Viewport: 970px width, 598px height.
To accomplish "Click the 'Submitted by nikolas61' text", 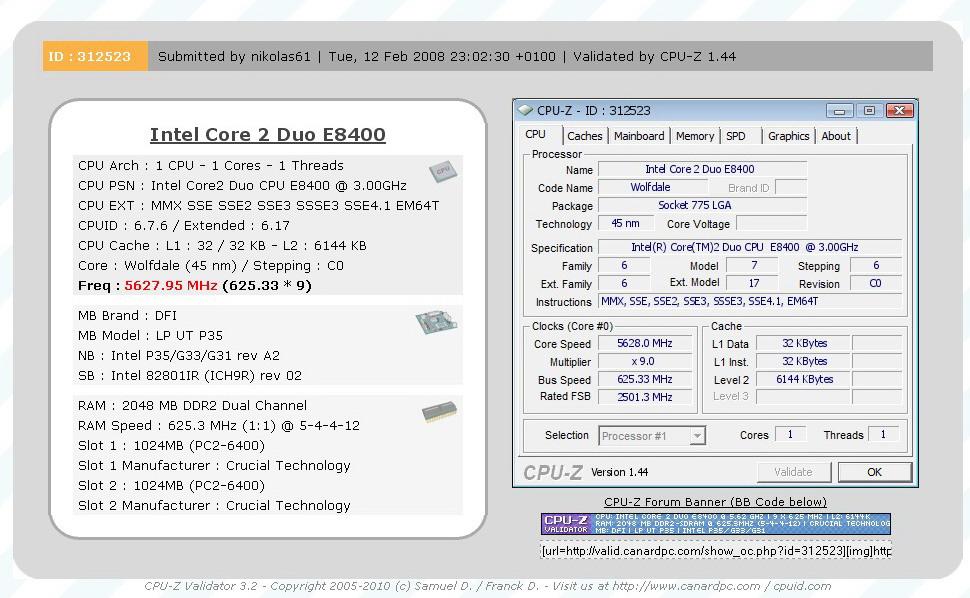I will [234, 56].
